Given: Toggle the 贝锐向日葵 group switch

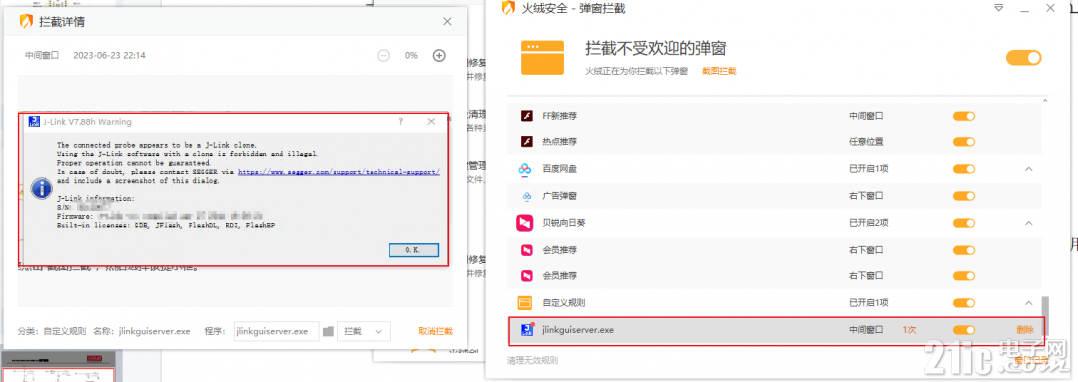Looking at the screenshot, I should coord(964,223).
